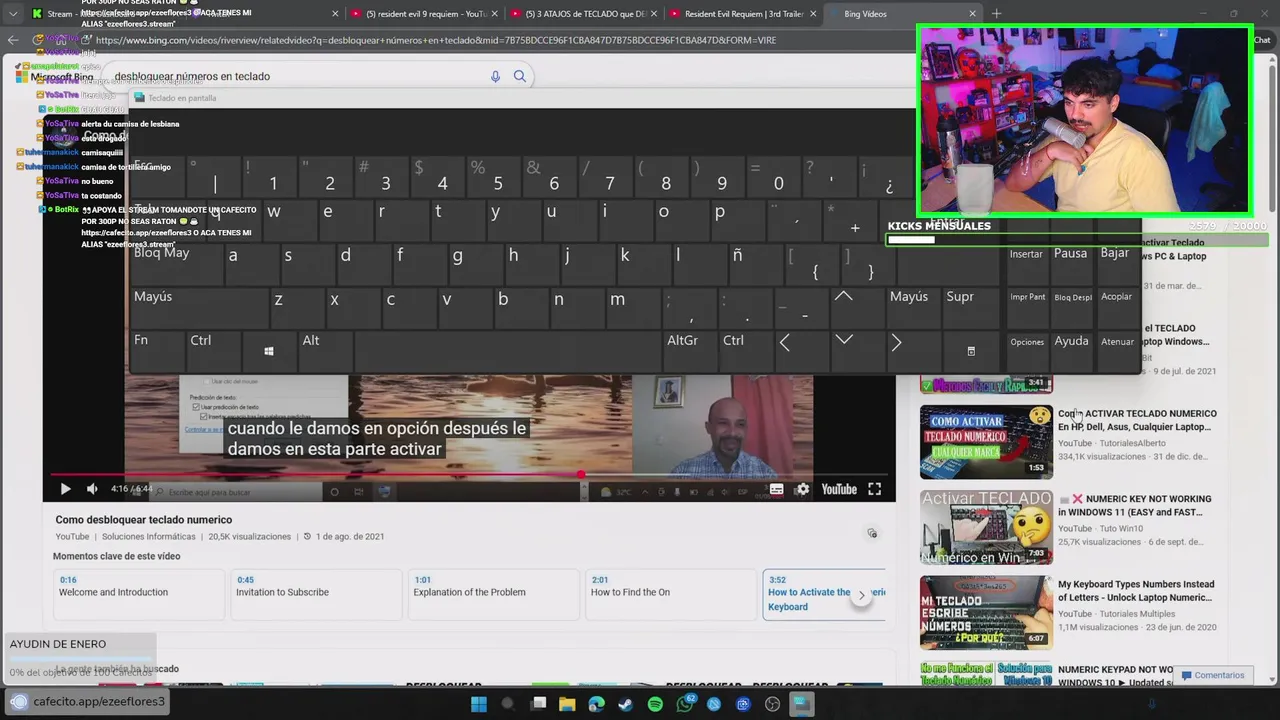
Task: Close the Bing Videos tab
Action: pyautogui.click(x=972, y=14)
